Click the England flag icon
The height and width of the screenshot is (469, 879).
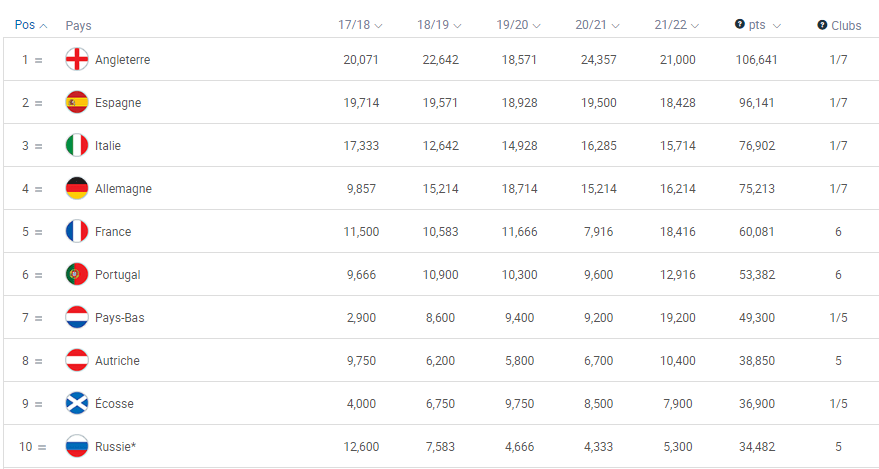[x=77, y=59]
